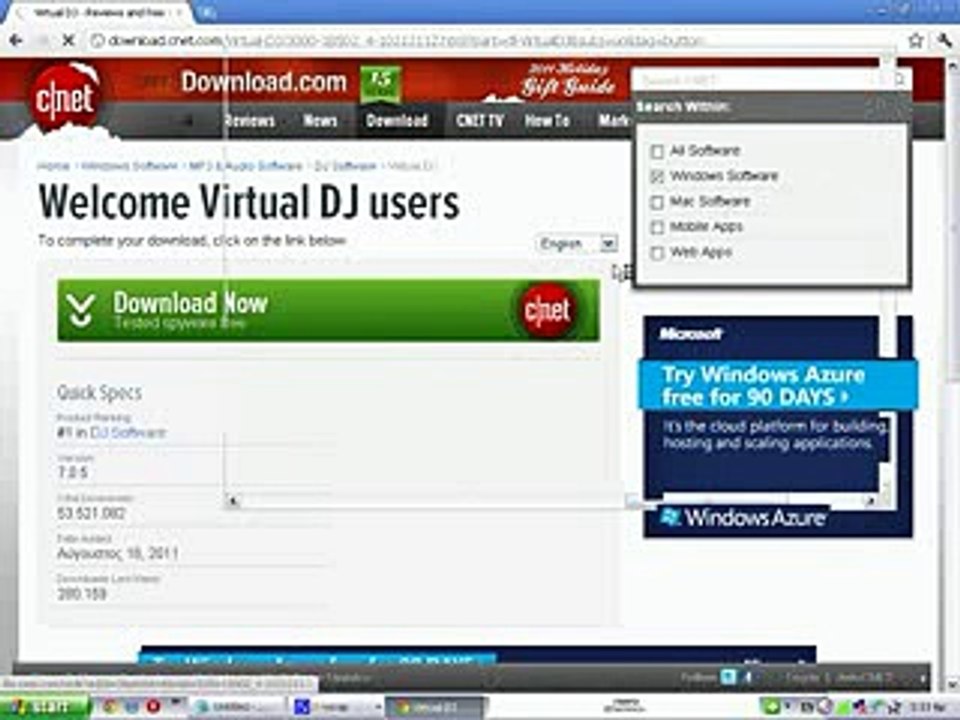Image resolution: width=960 pixels, height=720 pixels.
Task: Open the CNET TV navigation item
Action: 479,121
